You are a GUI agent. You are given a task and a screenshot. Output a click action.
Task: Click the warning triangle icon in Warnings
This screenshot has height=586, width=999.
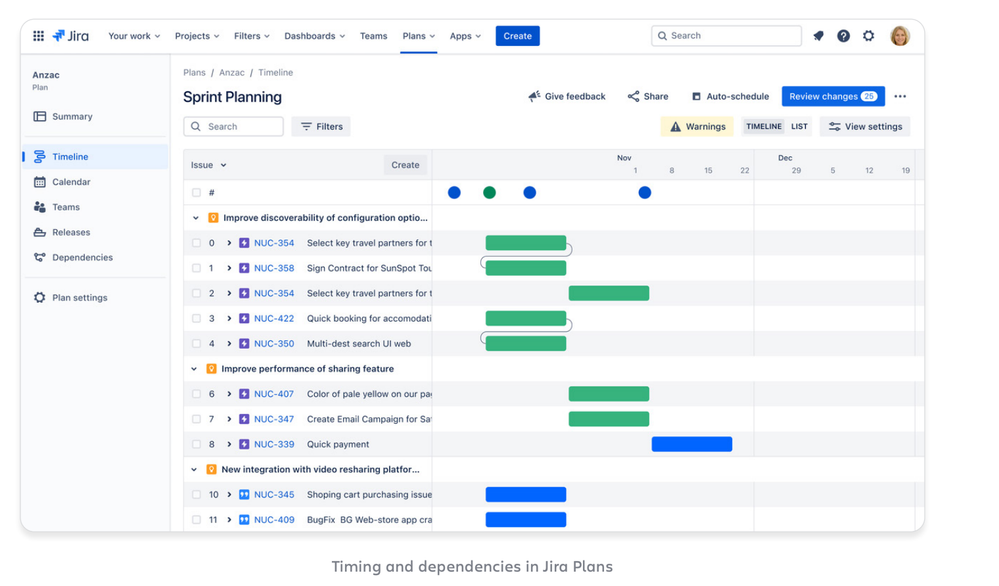tap(675, 127)
